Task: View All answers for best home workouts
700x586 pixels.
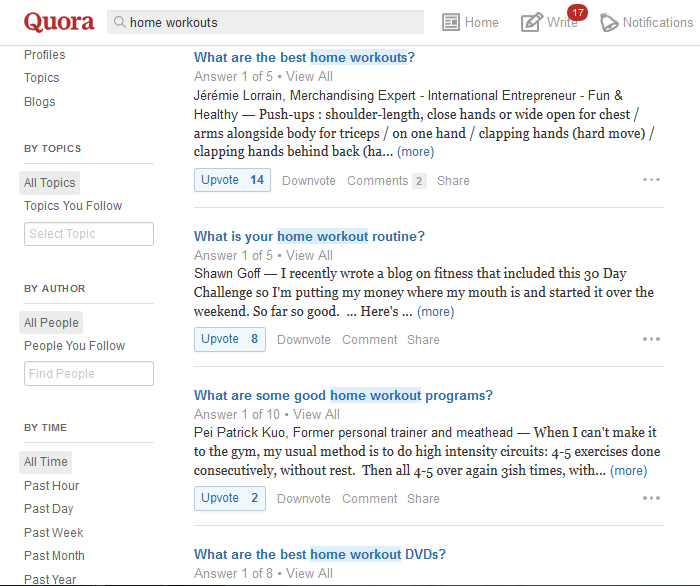Action: pos(309,77)
